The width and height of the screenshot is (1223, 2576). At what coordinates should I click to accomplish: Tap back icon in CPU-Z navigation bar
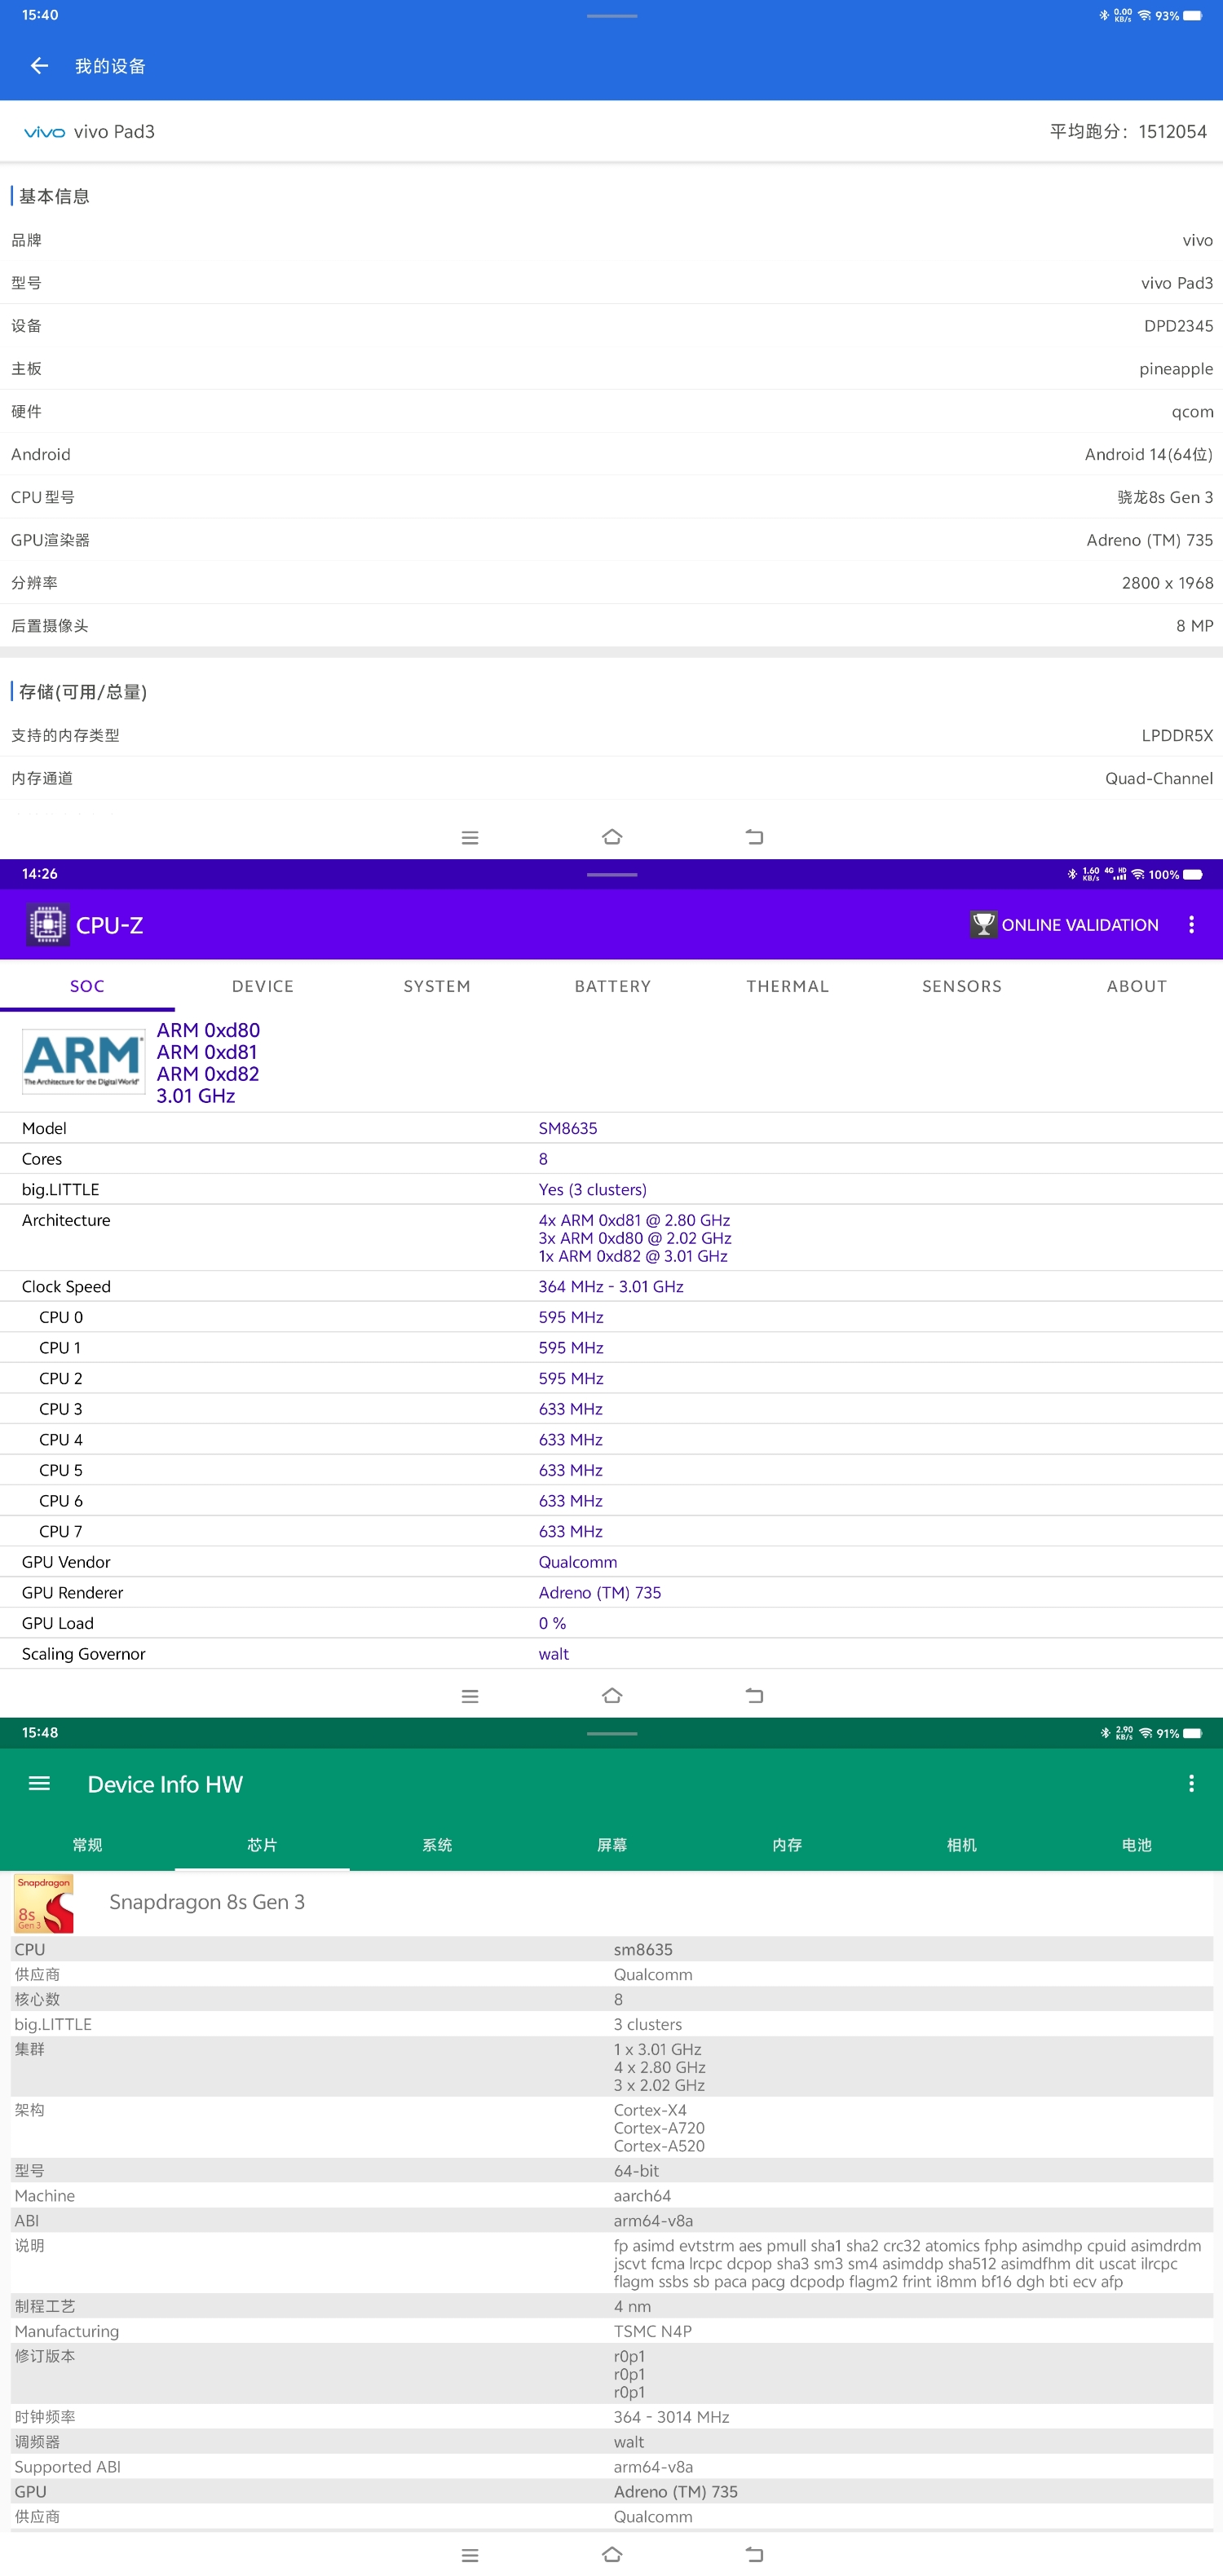(x=754, y=1695)
